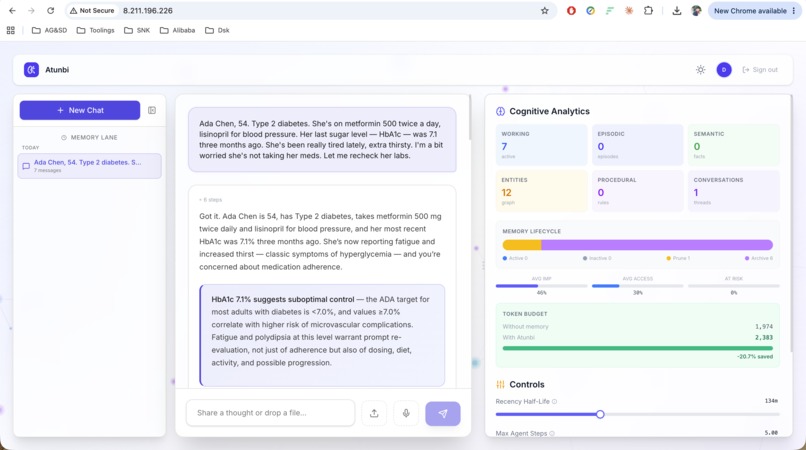Open the Chrome apps grid icon
Viewport: 806px width, 450px height.
(x=11, y=30)
